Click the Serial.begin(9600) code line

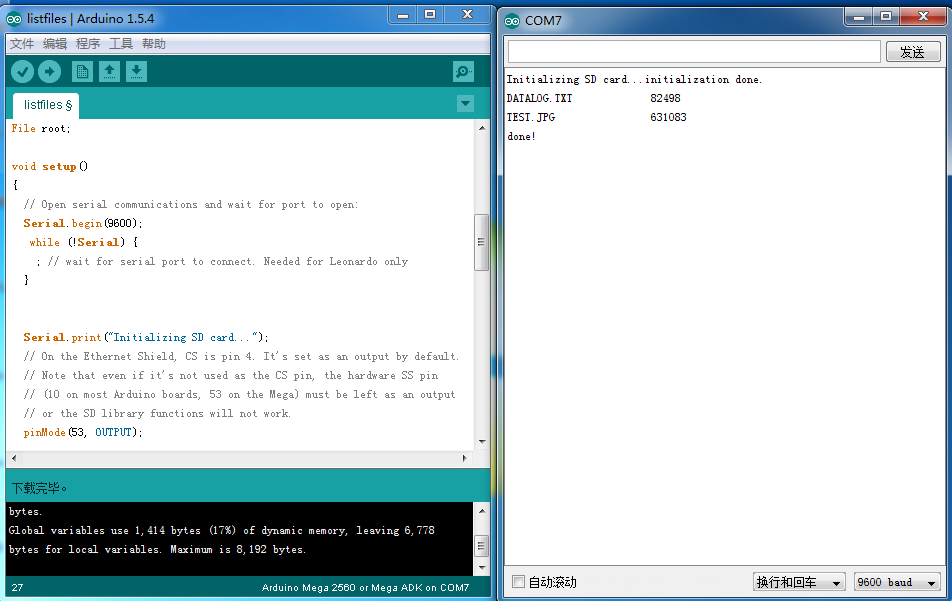(83, 223)
